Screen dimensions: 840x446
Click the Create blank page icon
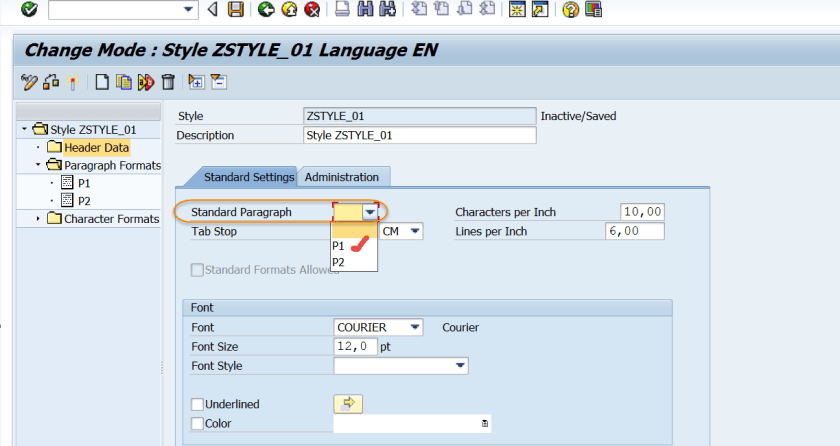coord(102,82)
